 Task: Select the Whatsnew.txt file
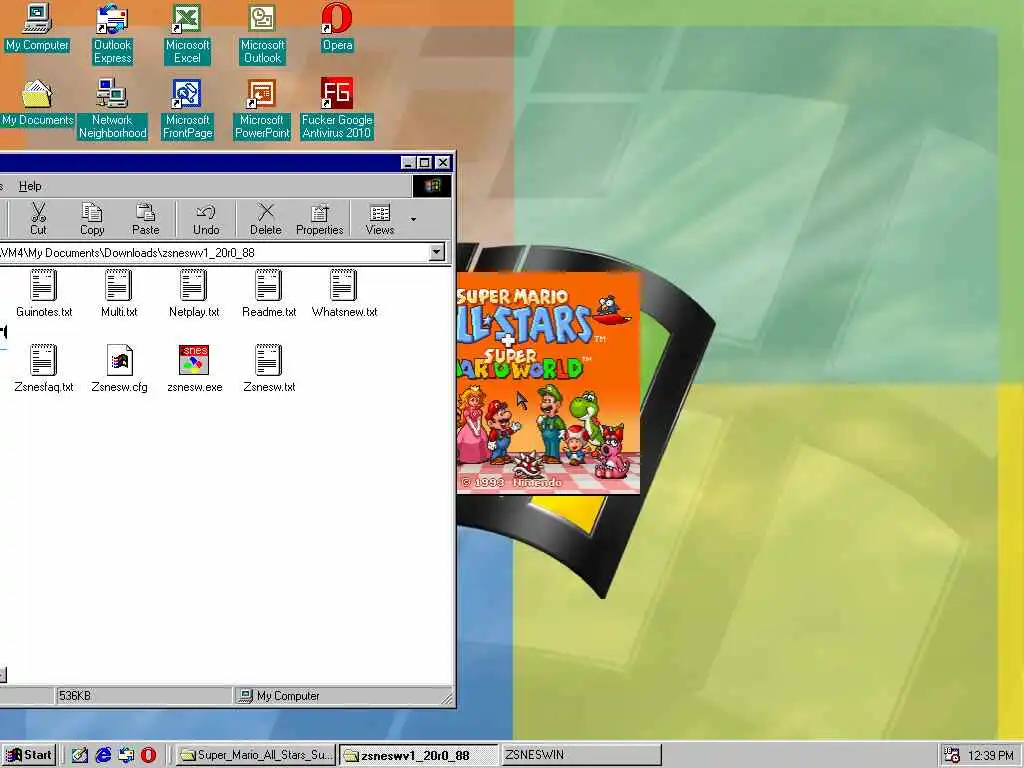point(344,293)
